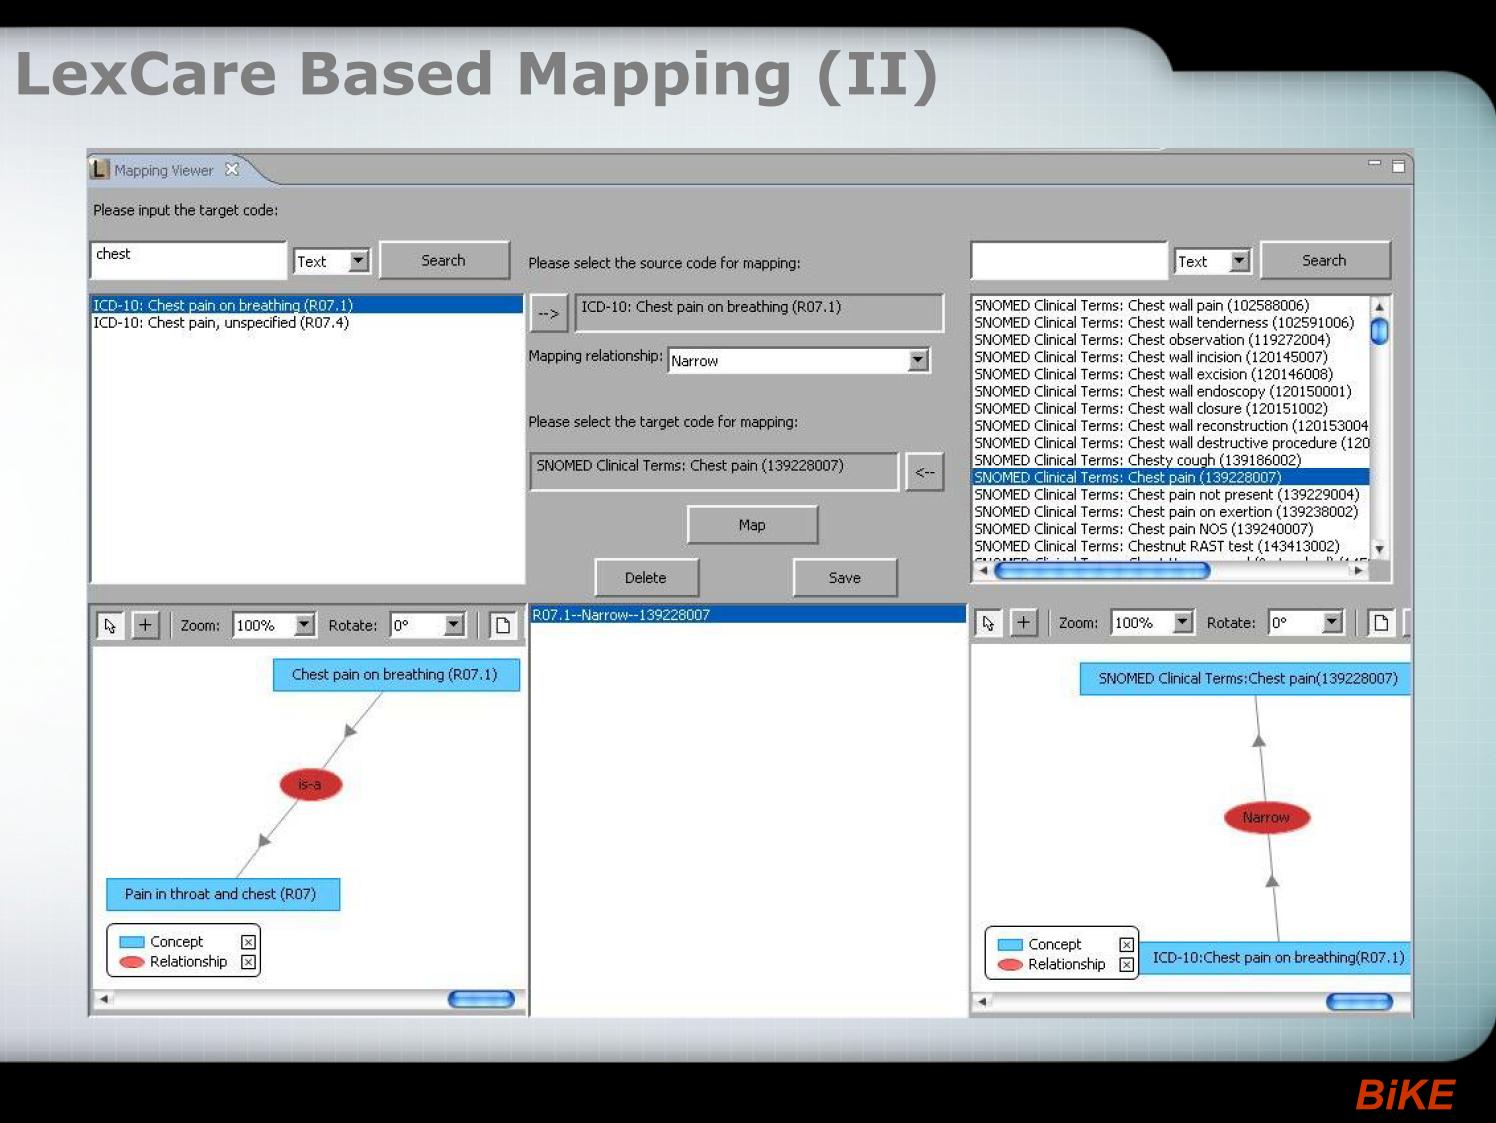
Task: Toggle Concept checkbox in right legend
Action: point(1126,945)
